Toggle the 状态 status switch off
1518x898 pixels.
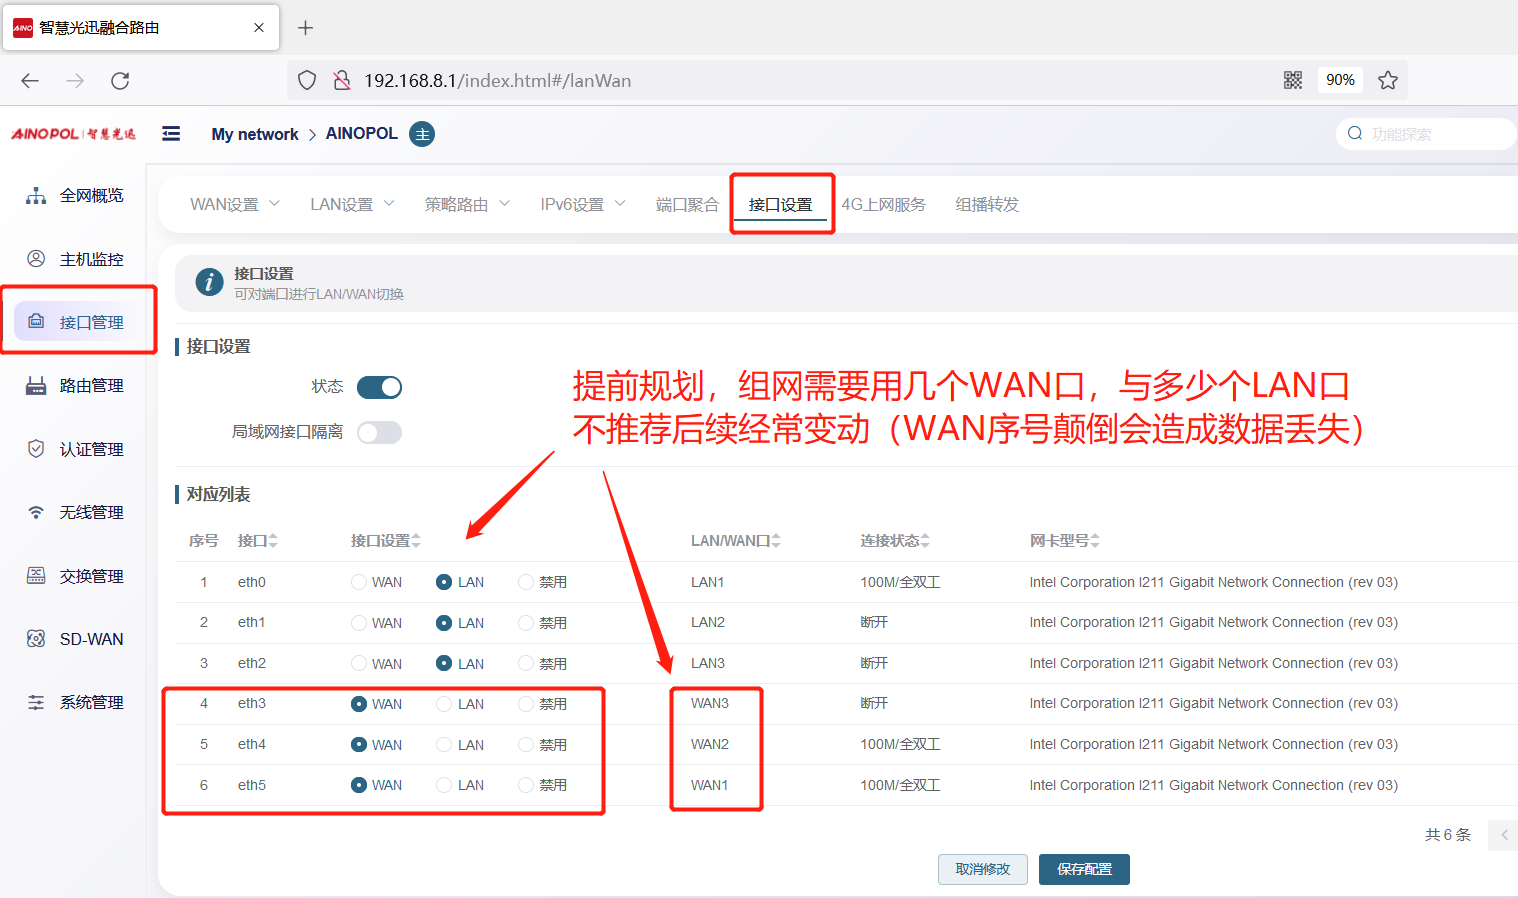pos(379,387)
